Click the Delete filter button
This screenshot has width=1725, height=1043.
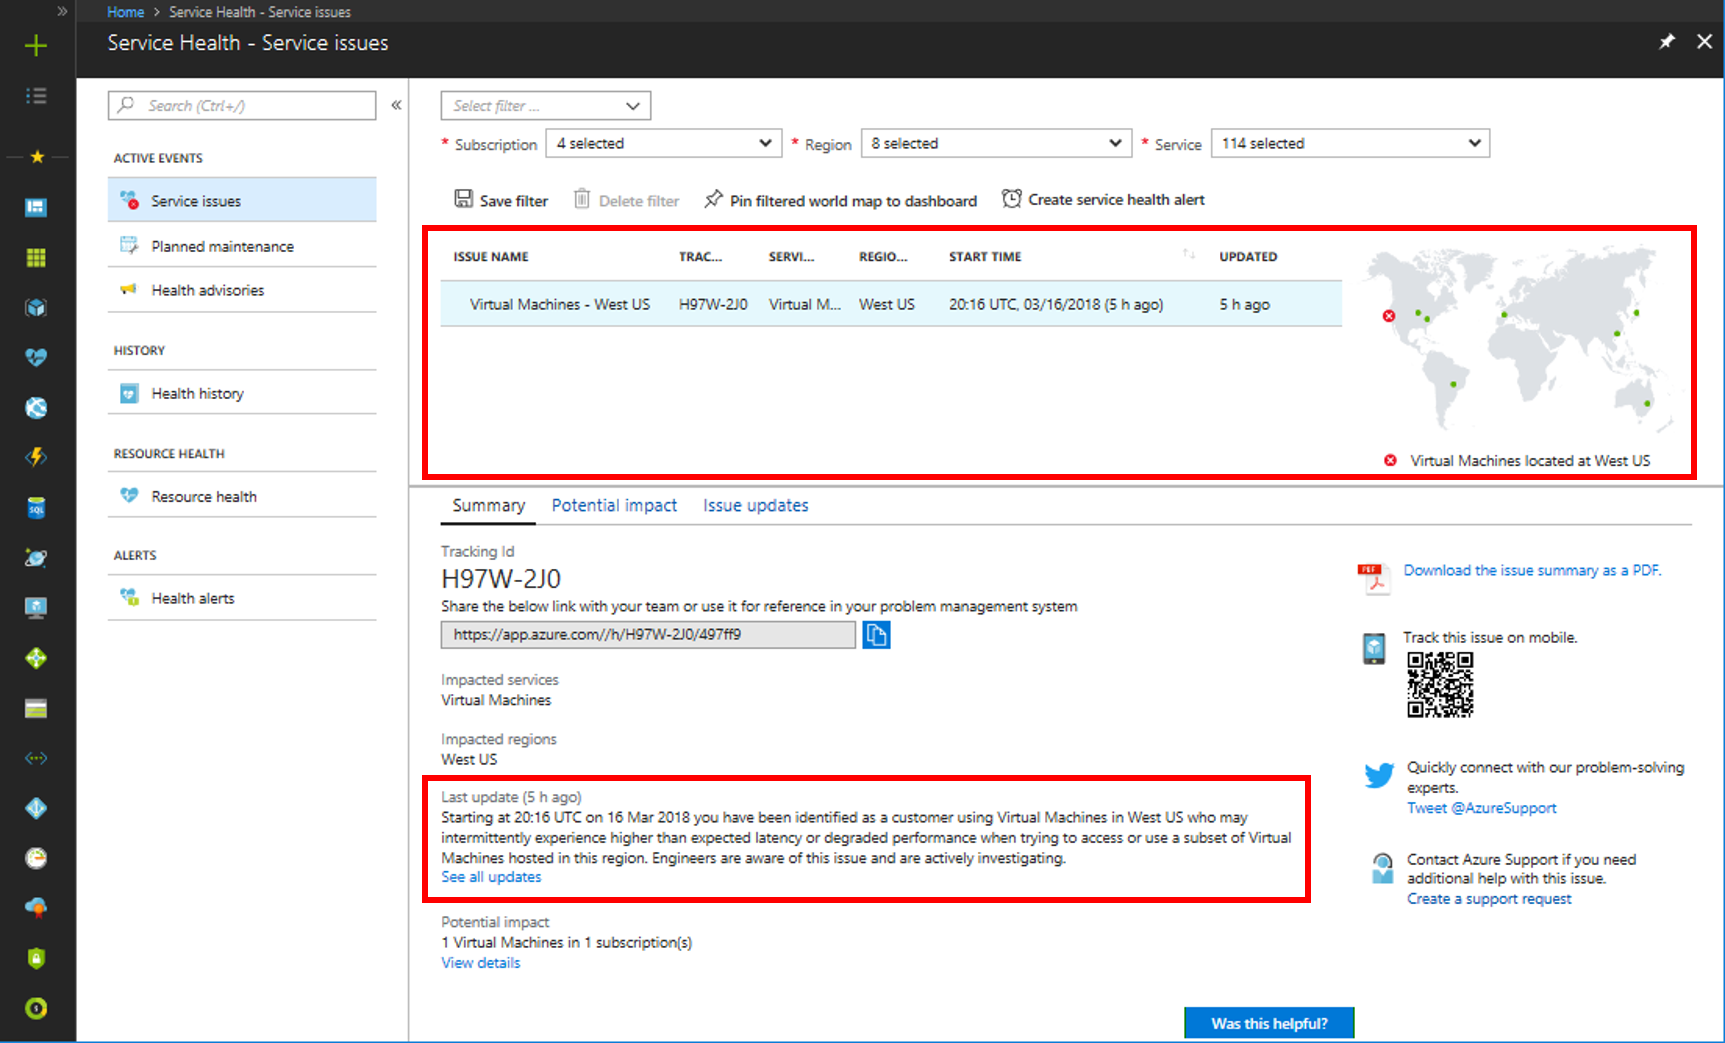(626, 200)
